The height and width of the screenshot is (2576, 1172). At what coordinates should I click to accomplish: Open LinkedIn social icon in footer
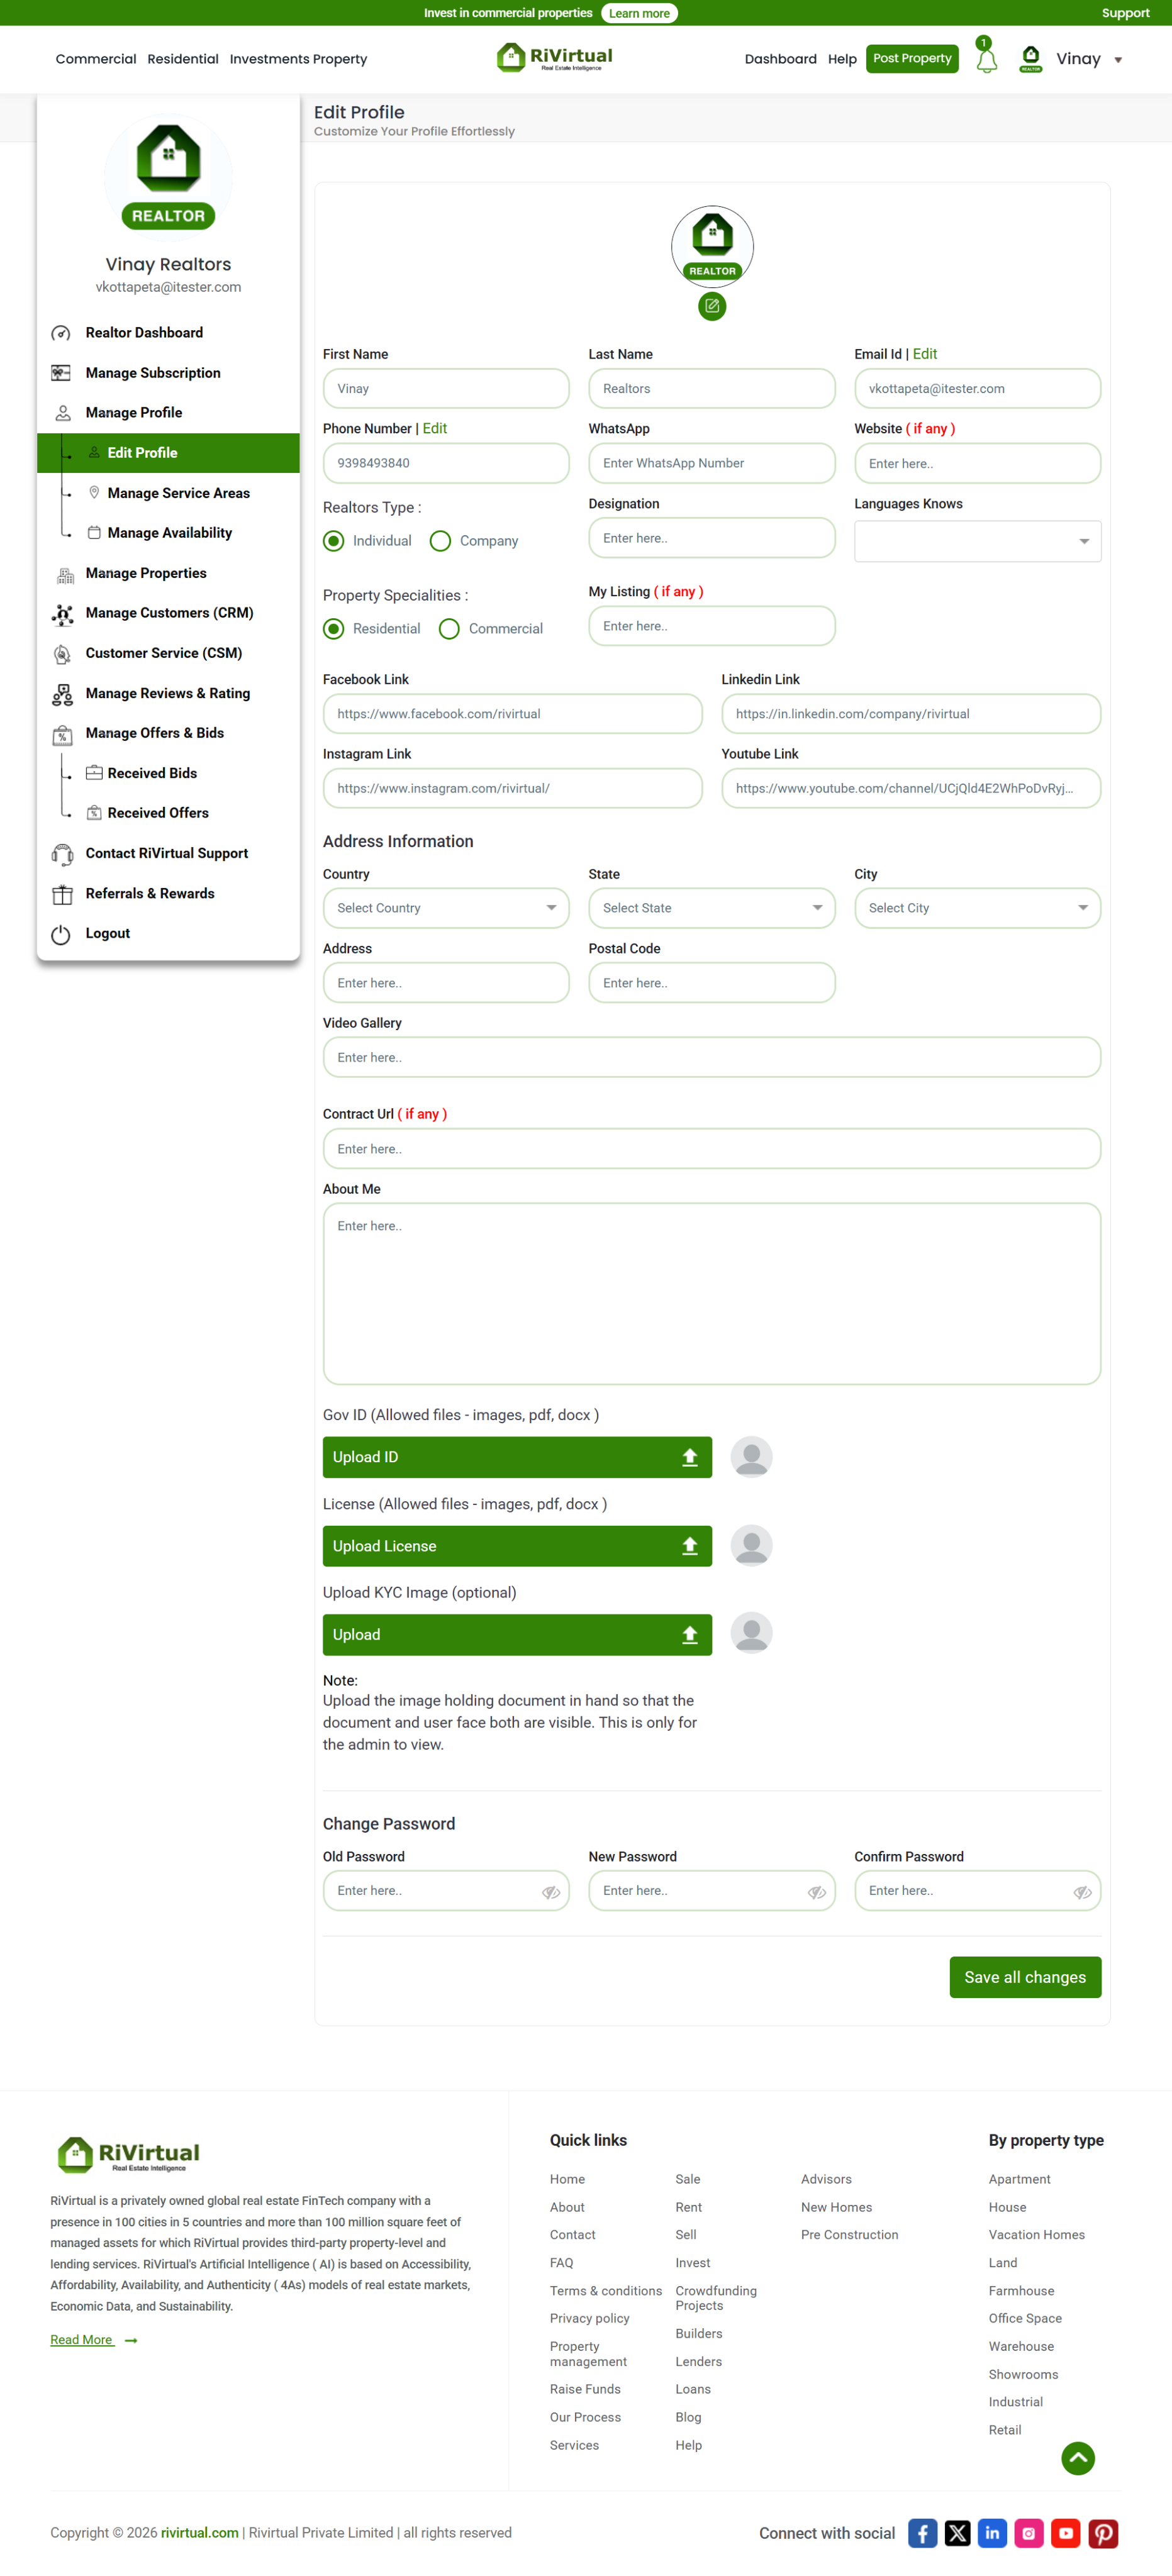[x=992, y=2532]
